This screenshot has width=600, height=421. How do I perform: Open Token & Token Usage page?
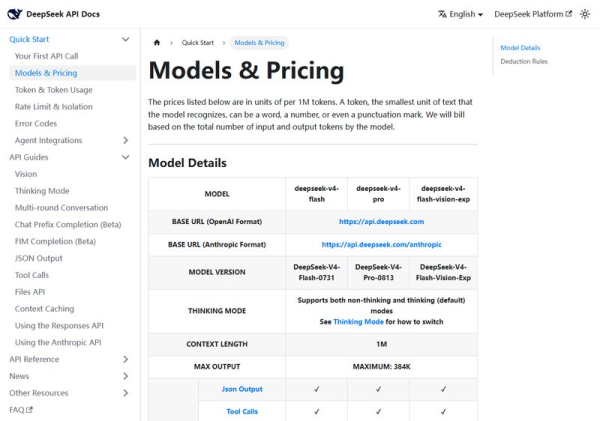pos(54,90)
